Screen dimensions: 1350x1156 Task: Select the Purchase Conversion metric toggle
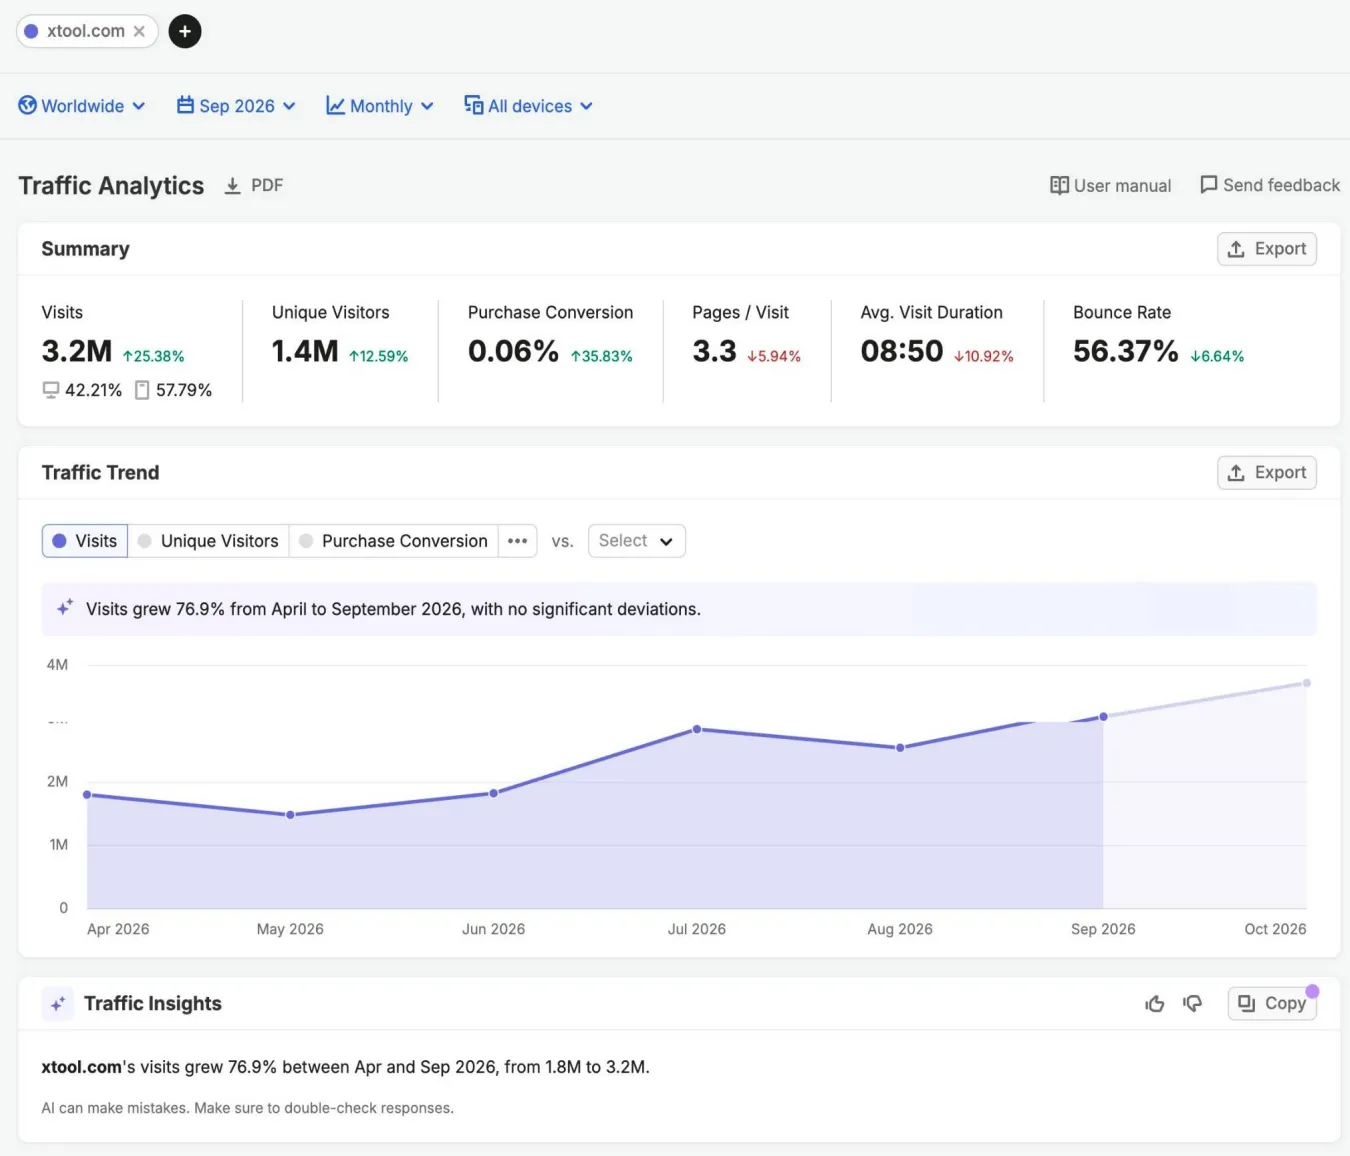coord(393,541)
